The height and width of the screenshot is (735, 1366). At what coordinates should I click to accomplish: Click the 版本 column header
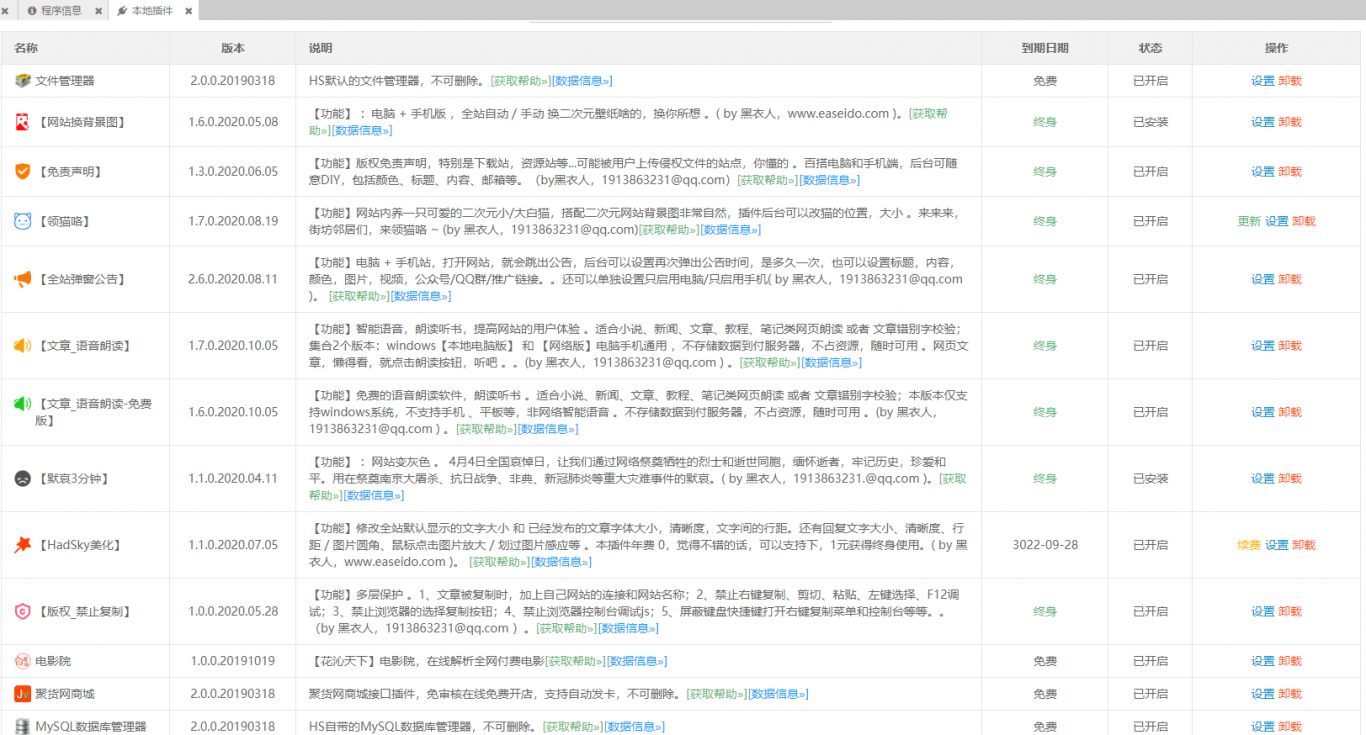233,48
